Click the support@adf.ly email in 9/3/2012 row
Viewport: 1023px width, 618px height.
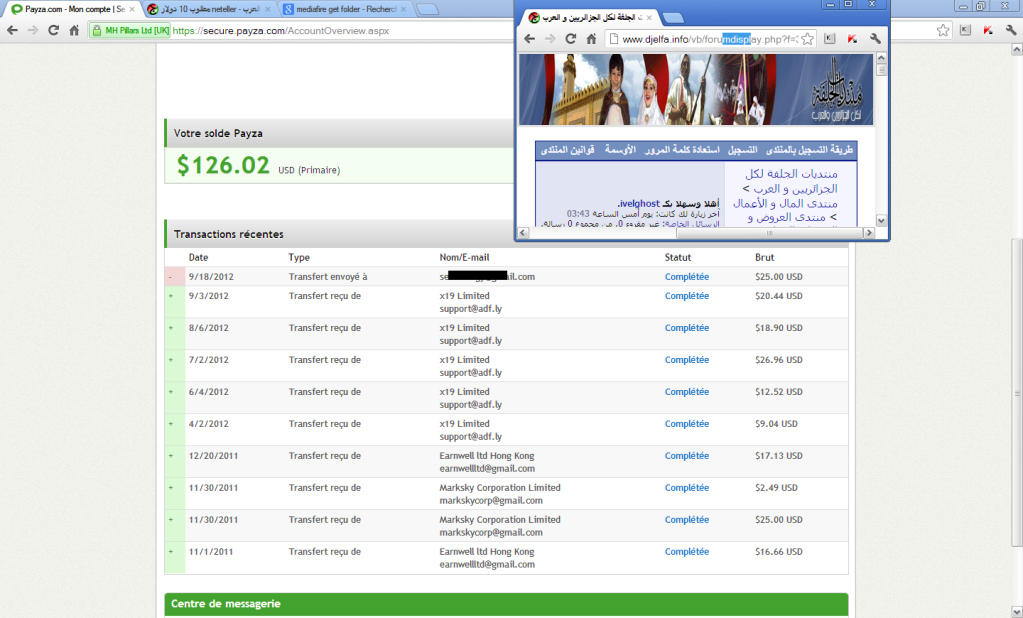[470, 309]
